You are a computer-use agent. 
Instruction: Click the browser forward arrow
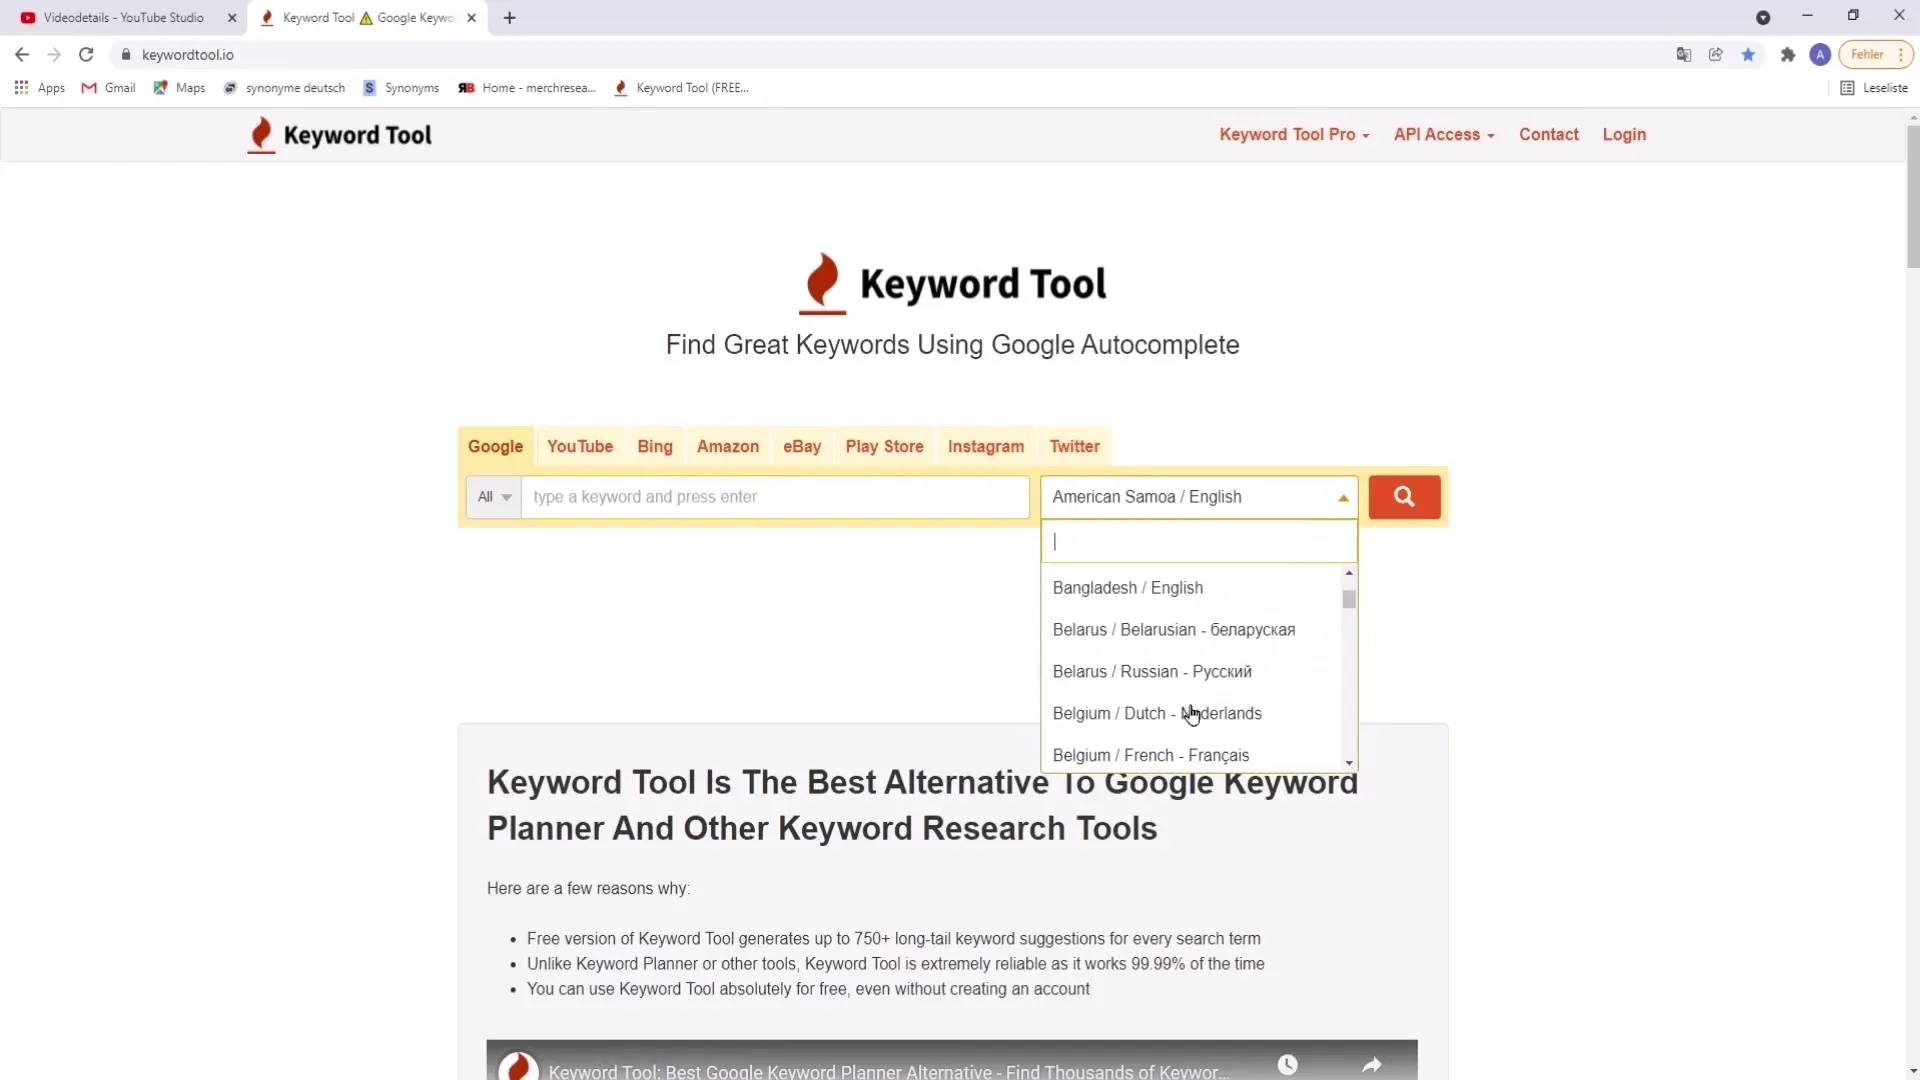54,55
